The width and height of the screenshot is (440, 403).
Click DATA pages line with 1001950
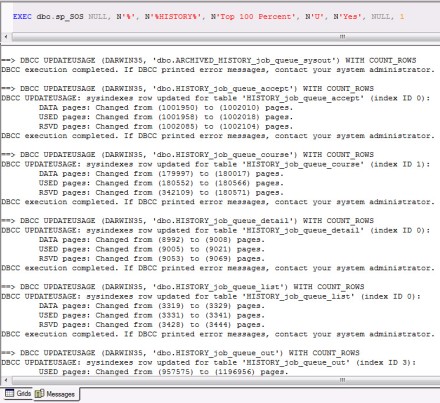[x=166, y=107]
